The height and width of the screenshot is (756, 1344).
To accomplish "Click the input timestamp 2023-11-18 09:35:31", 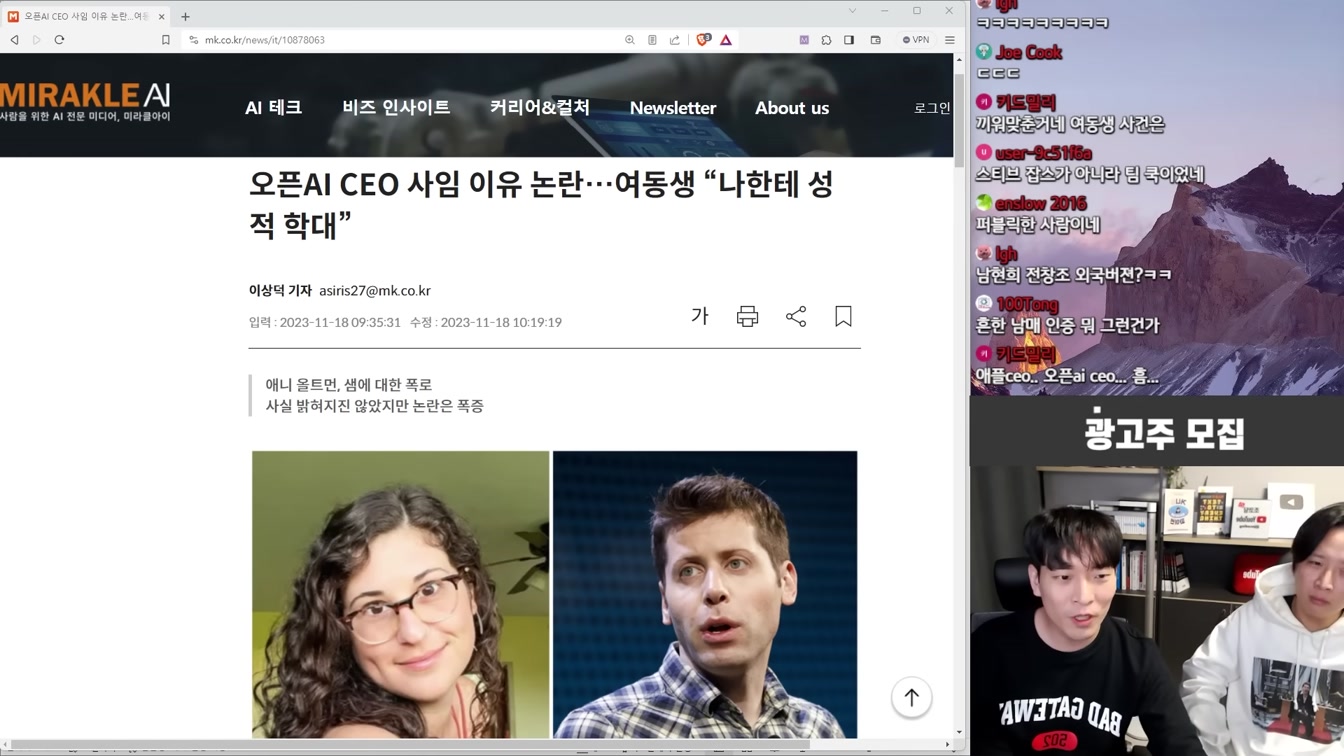I will [340, 322].
